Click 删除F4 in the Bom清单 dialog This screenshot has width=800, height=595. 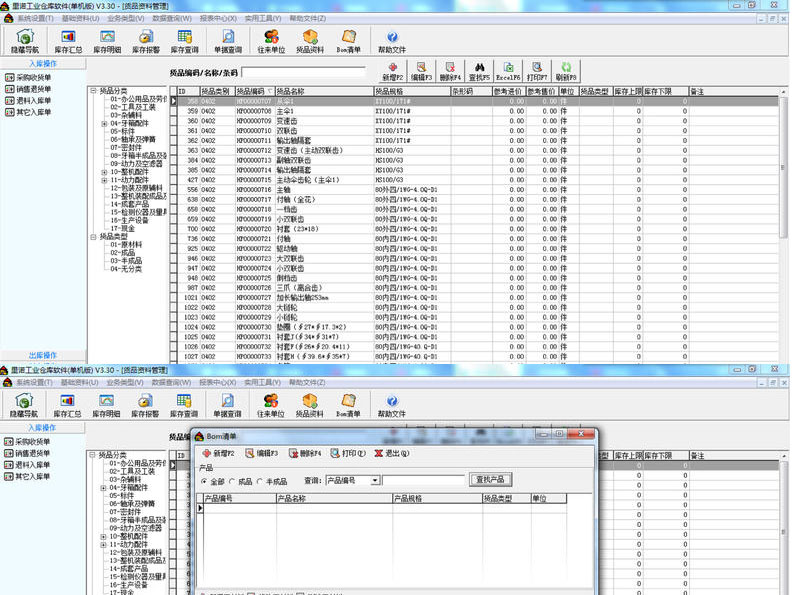coord(305,453)
